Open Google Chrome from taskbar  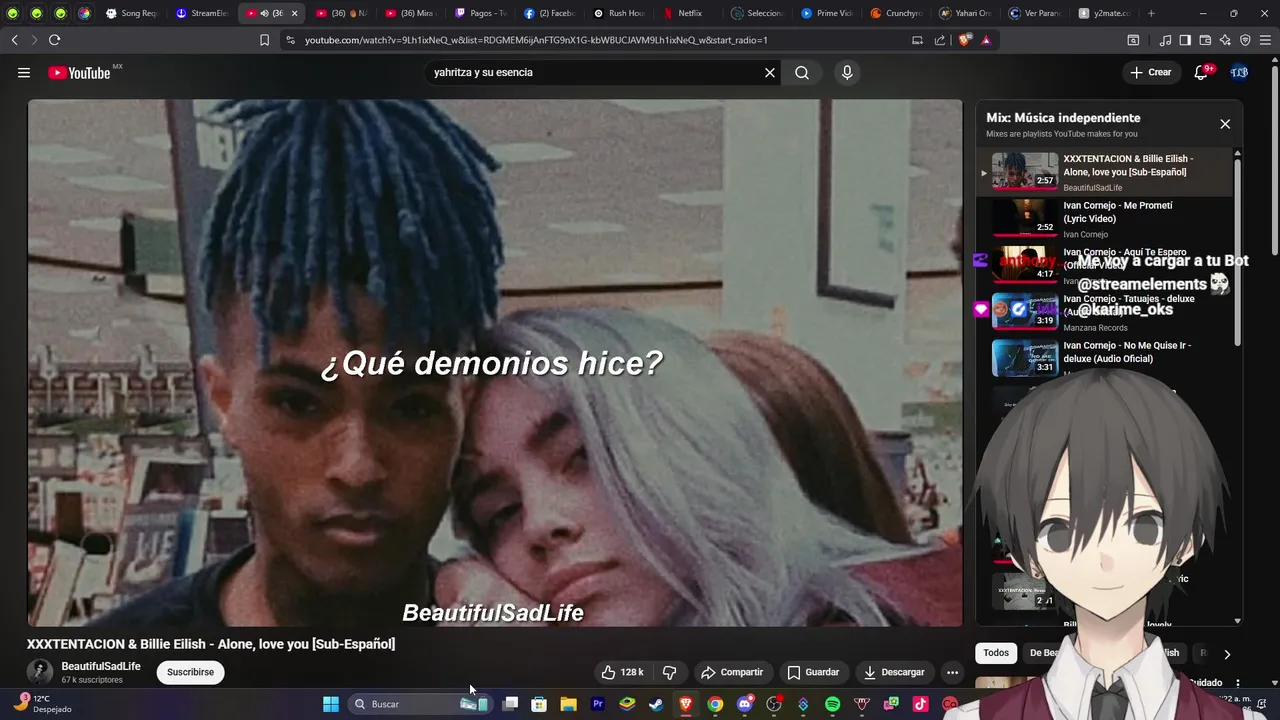pyautogui.click(x=715, y=704)
